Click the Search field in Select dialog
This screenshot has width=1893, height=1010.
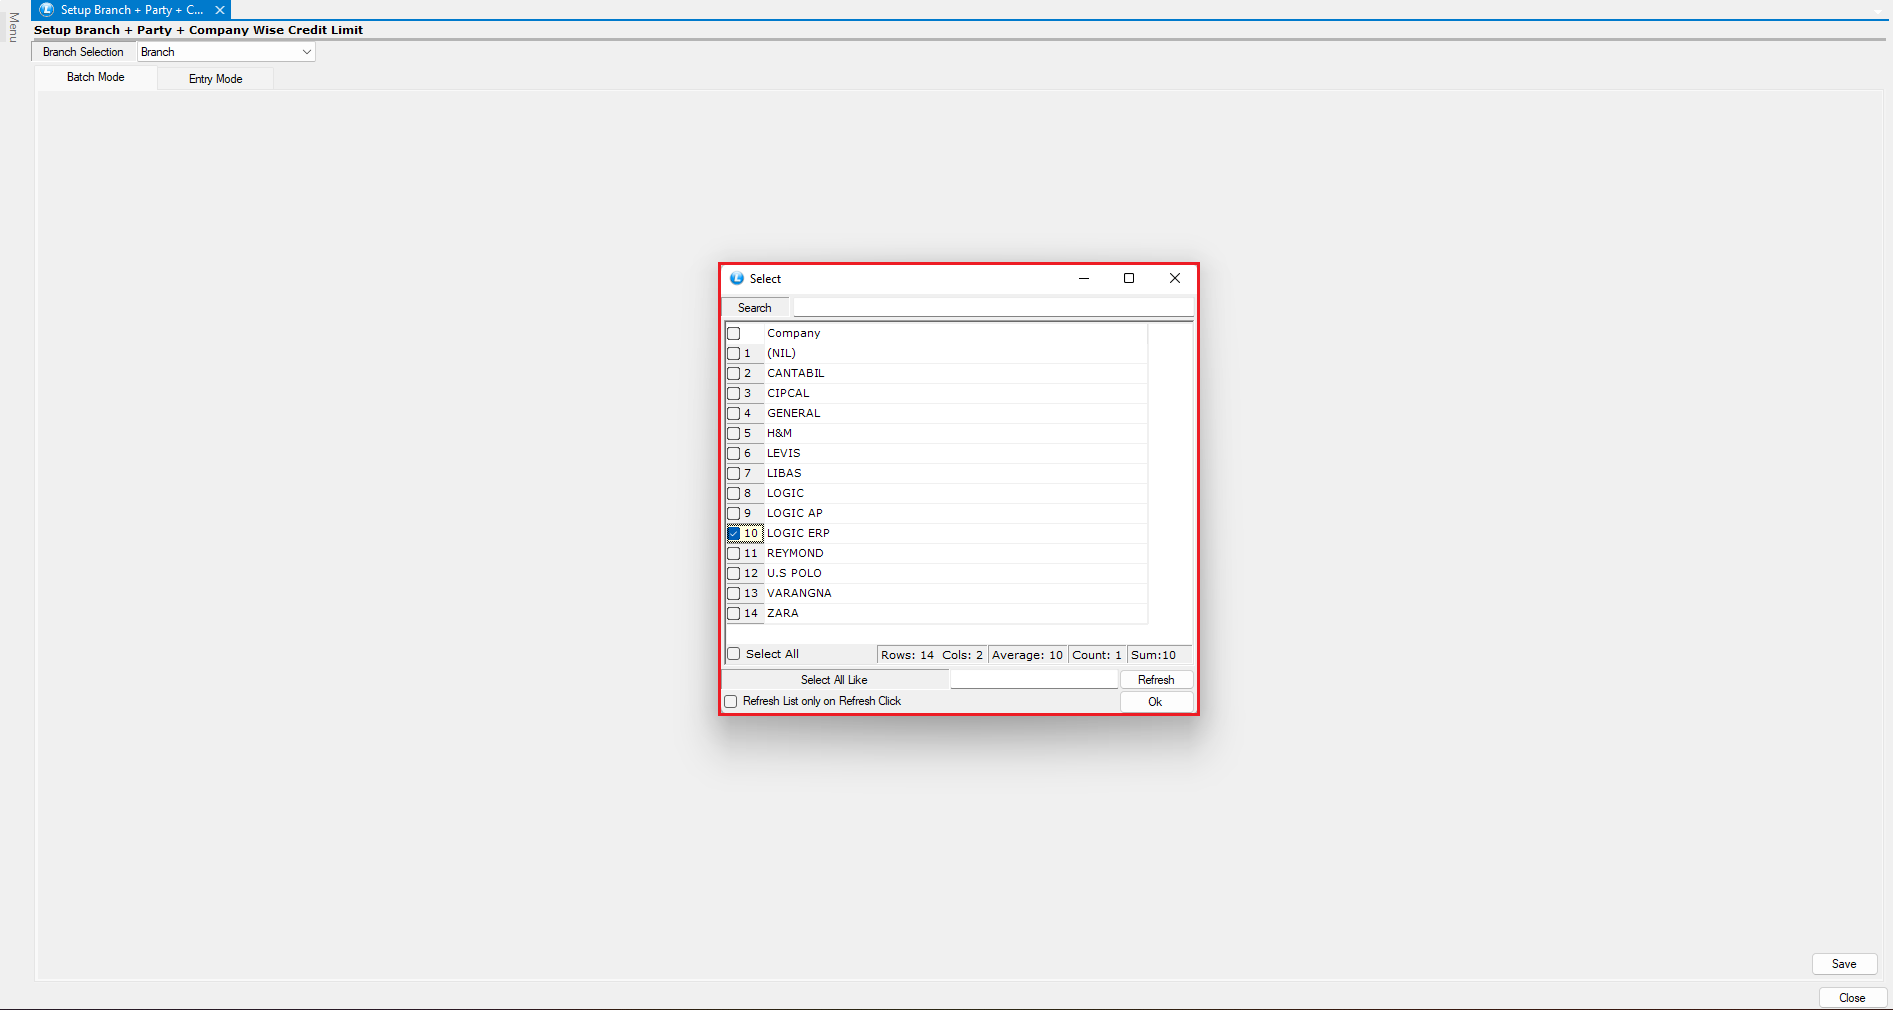click(x=992, y=308)
